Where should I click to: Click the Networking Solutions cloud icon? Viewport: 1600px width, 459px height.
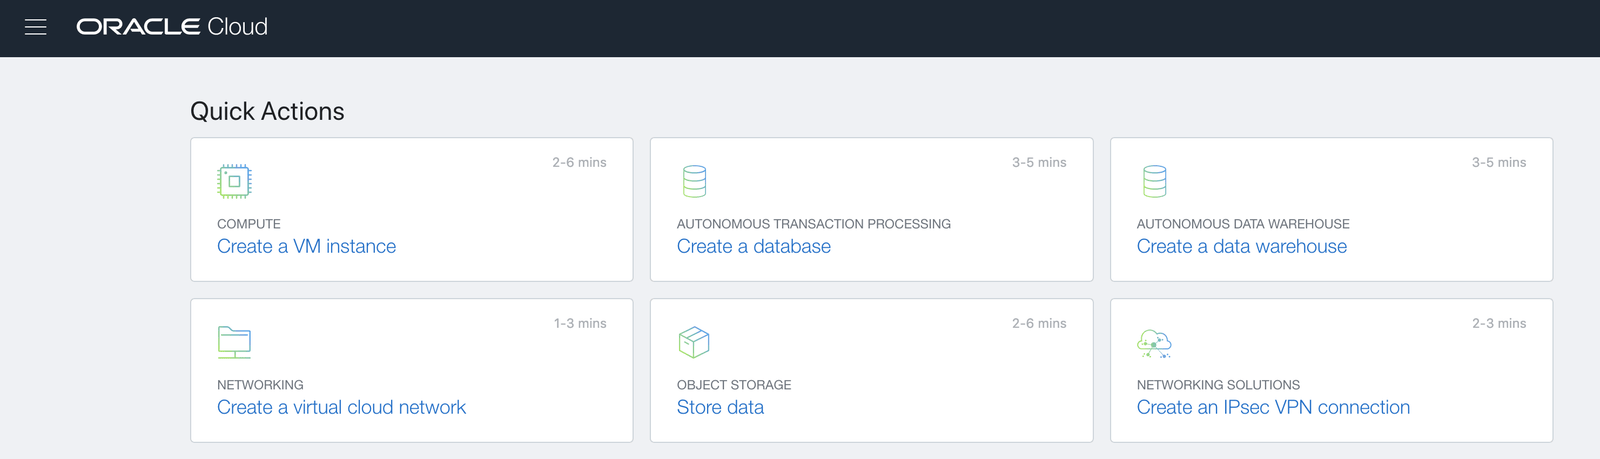1154,343
